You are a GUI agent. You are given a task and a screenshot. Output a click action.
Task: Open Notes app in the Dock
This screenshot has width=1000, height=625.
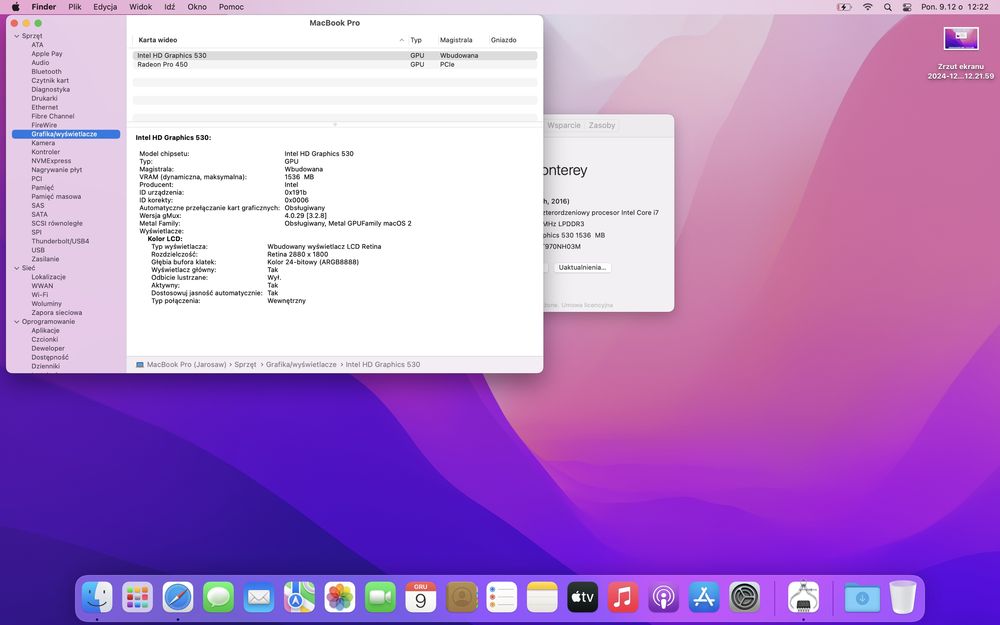coord(542,598)
